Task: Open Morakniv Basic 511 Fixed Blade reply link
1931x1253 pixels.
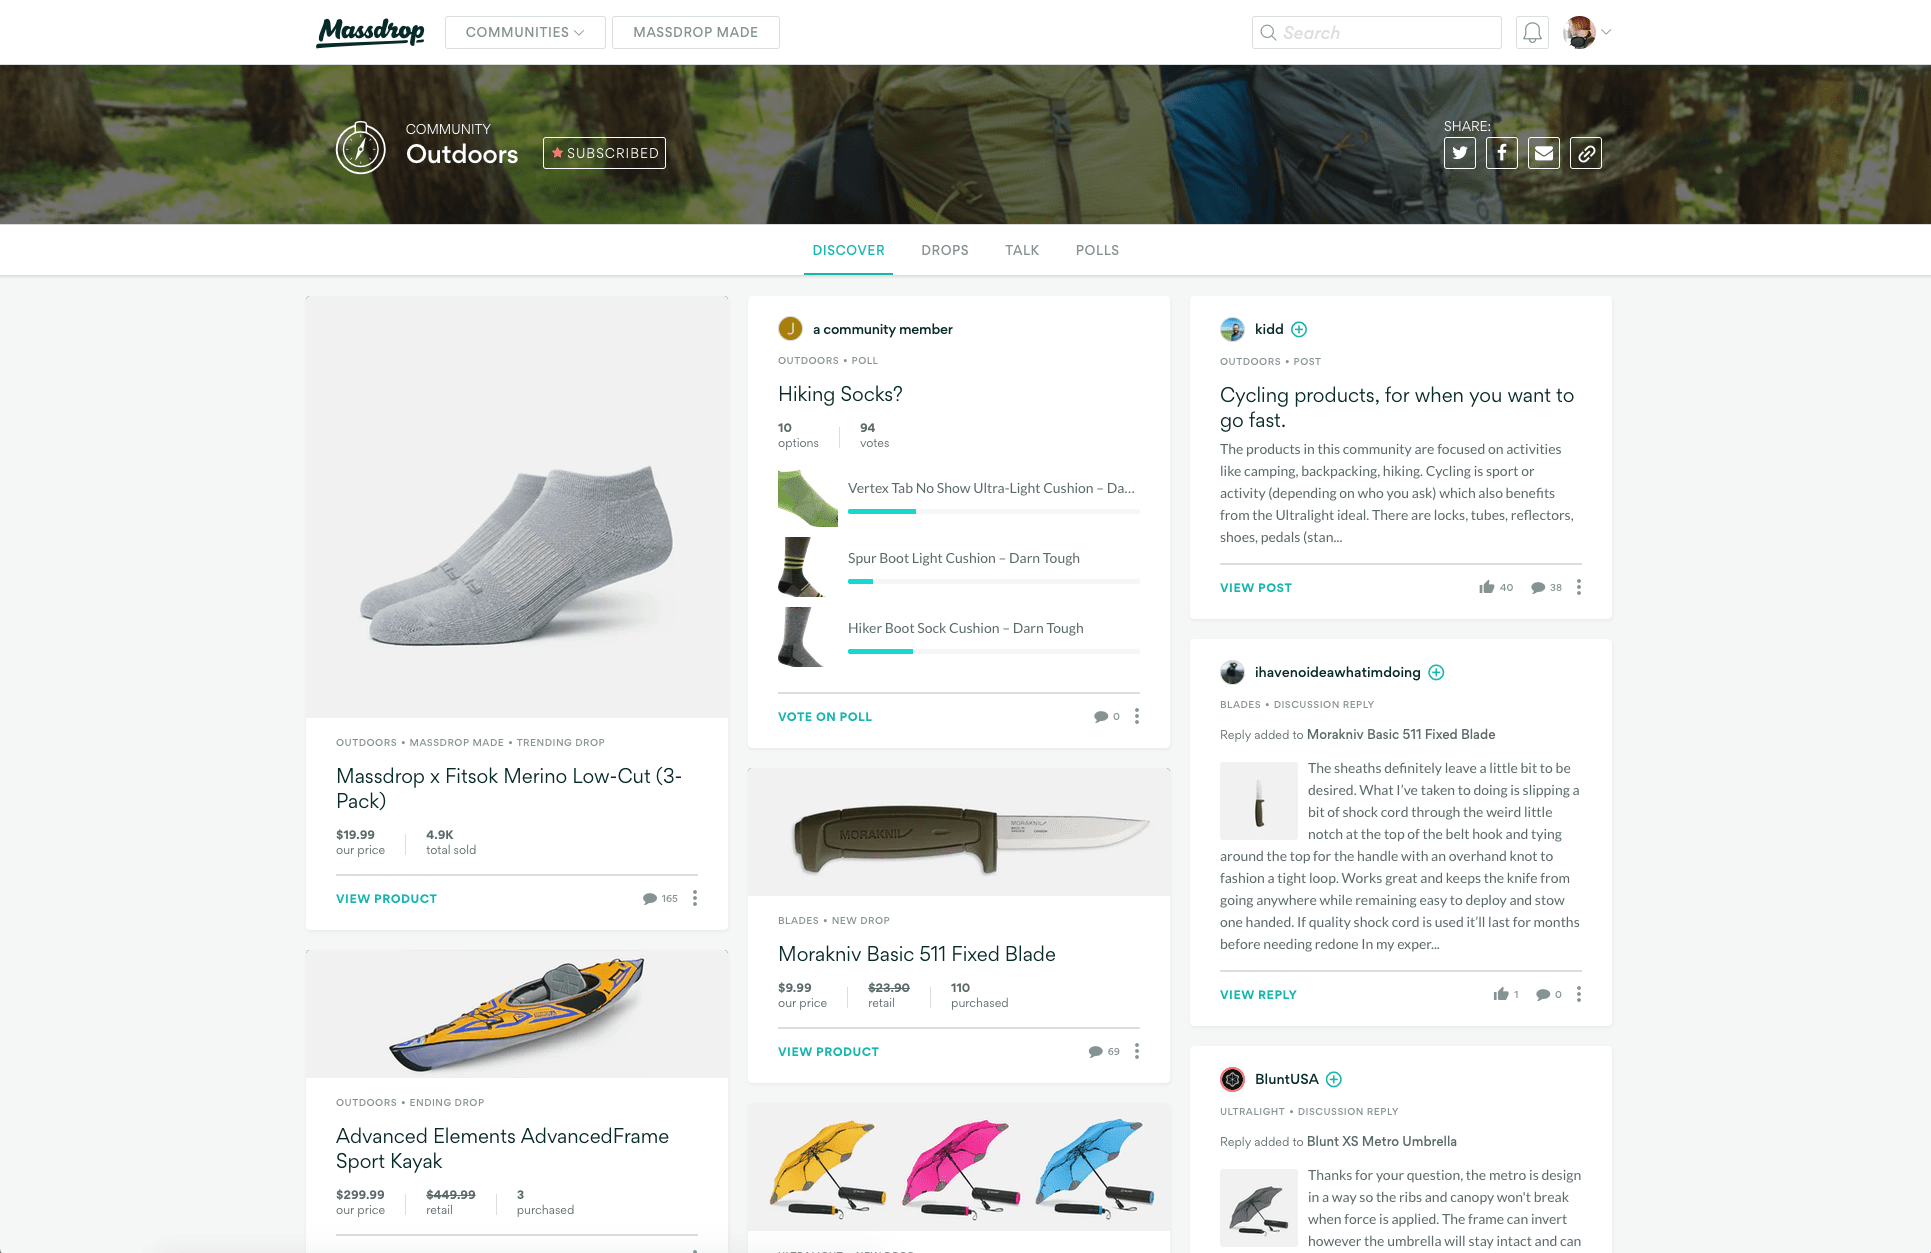Action: click(x=1401, y=734)
